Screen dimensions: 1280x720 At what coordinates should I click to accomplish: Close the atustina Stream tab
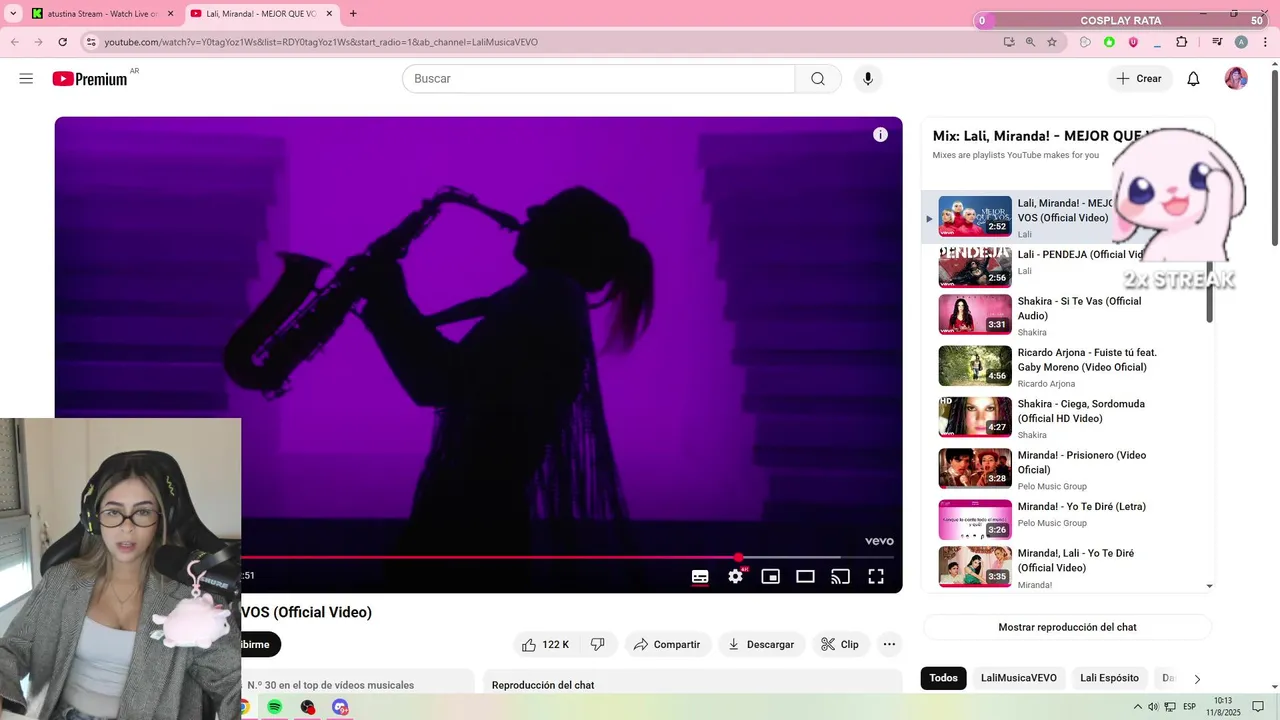pyautogui.click(x=170, y=14)
